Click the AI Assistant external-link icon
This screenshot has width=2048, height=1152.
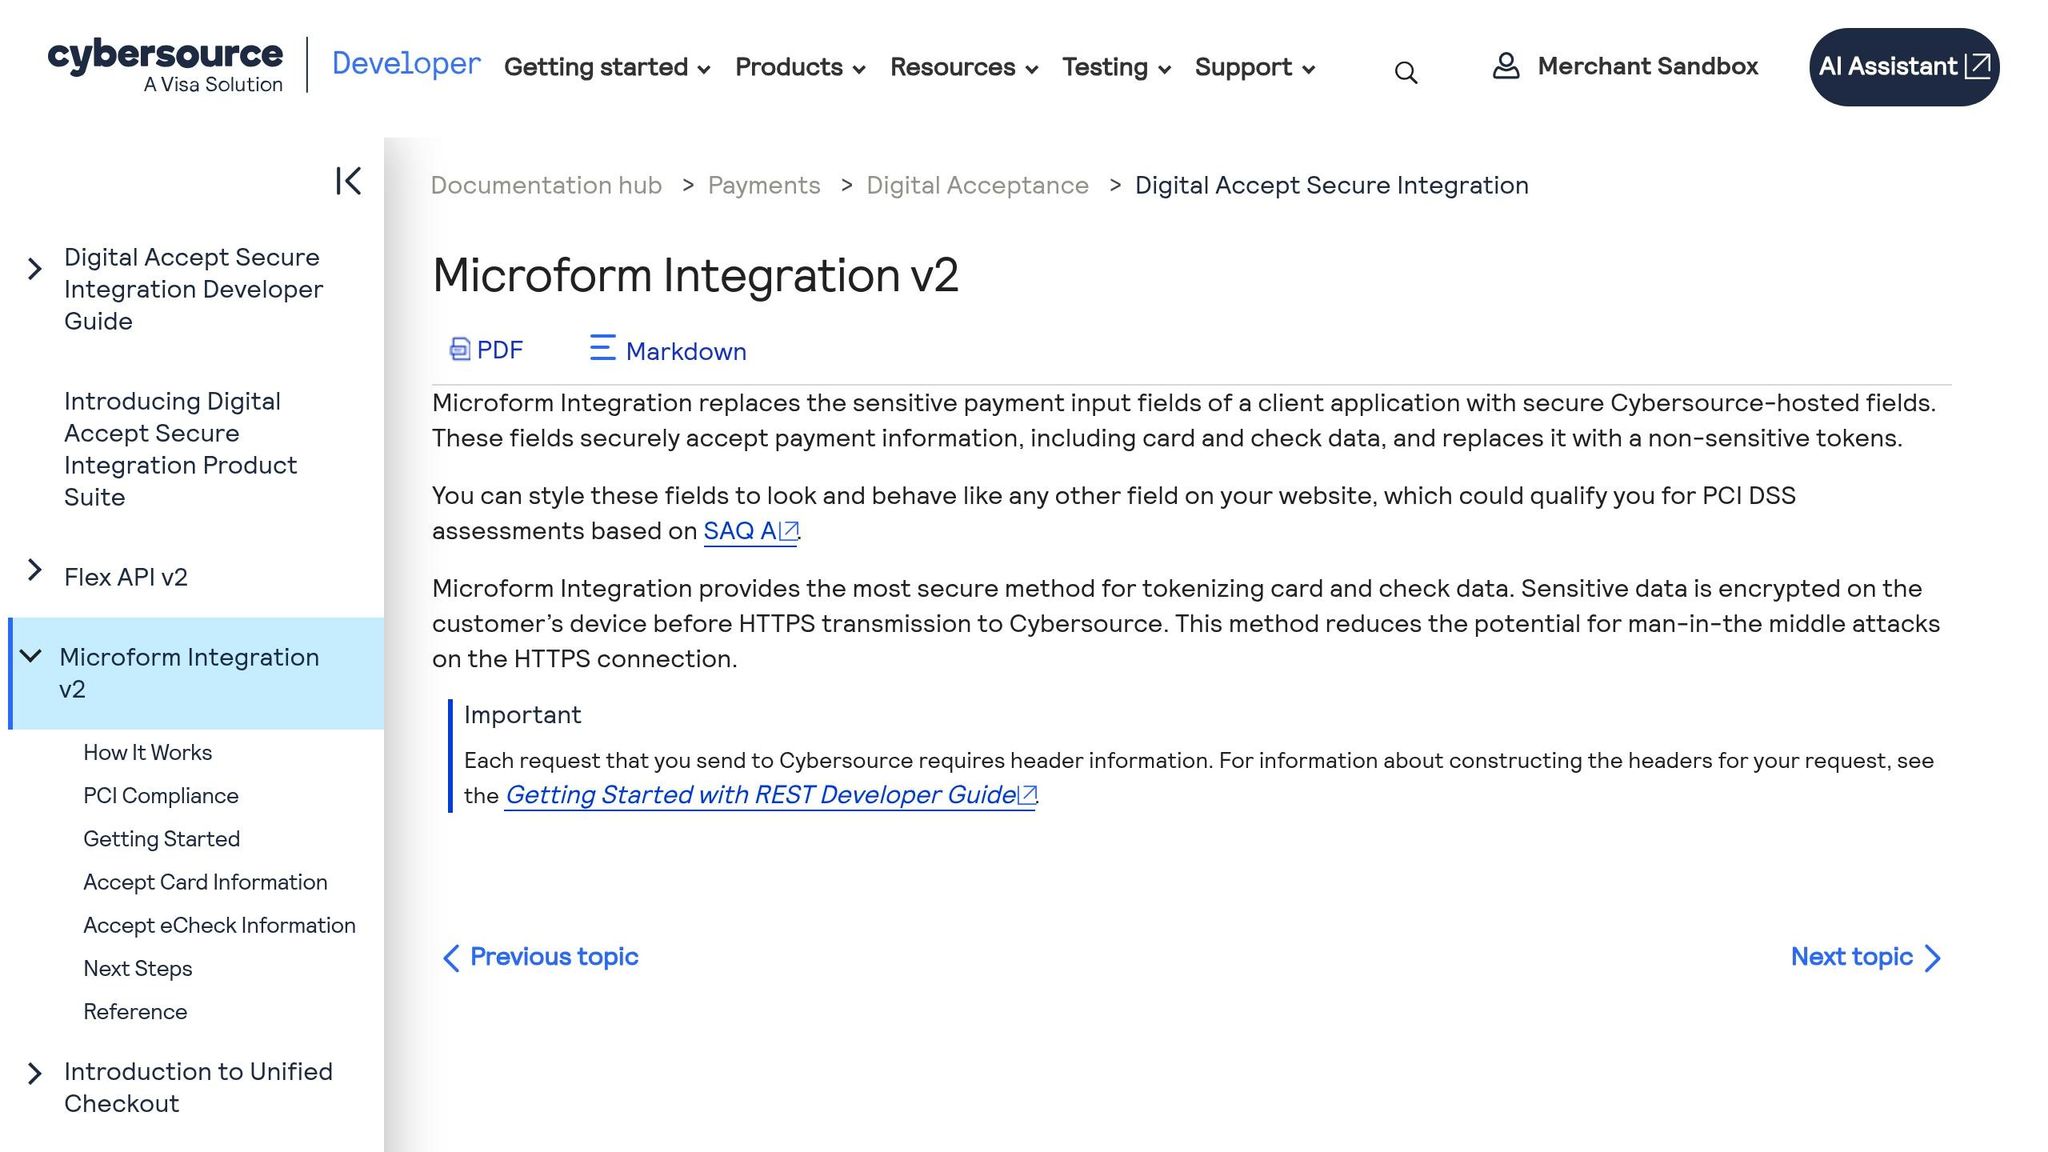tap(1977, 66)
